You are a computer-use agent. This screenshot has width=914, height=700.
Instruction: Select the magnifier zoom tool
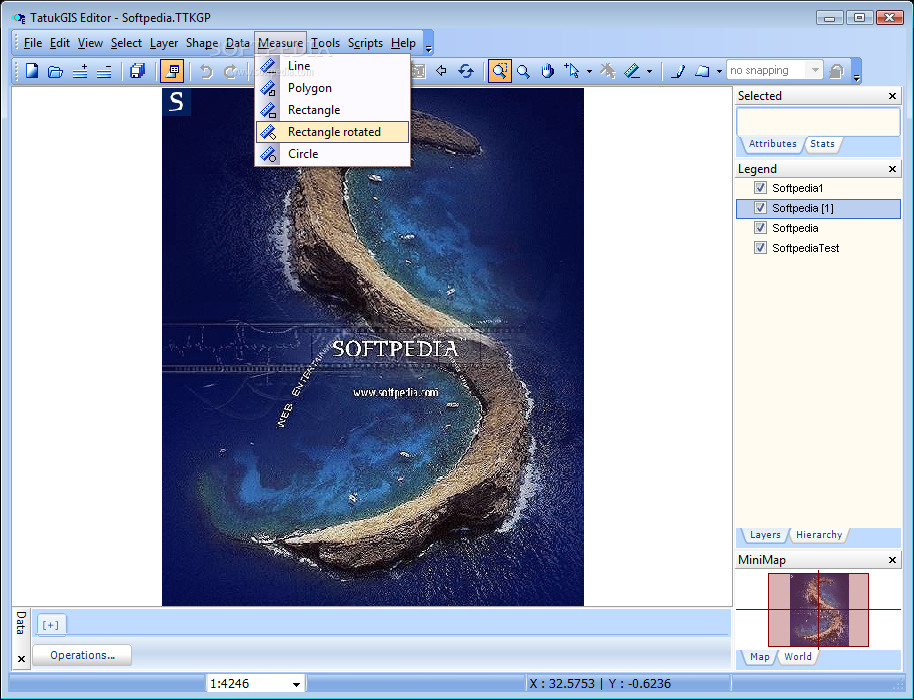(523, 71)
